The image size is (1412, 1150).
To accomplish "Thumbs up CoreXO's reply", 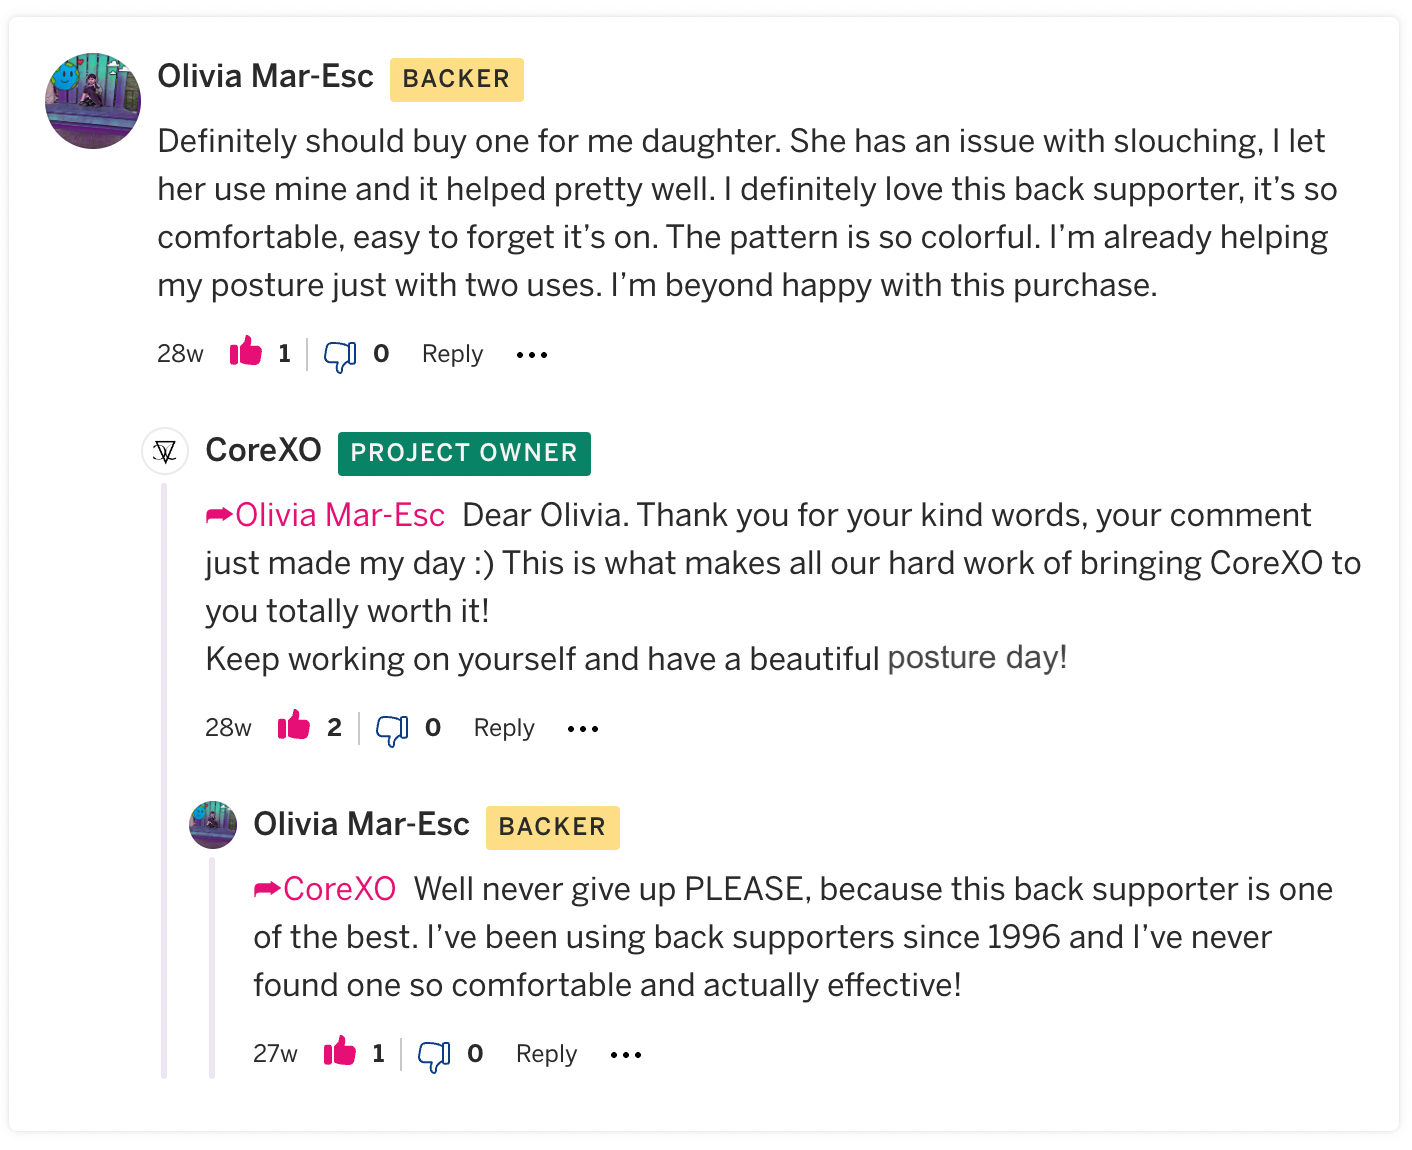I will [294, 727].
